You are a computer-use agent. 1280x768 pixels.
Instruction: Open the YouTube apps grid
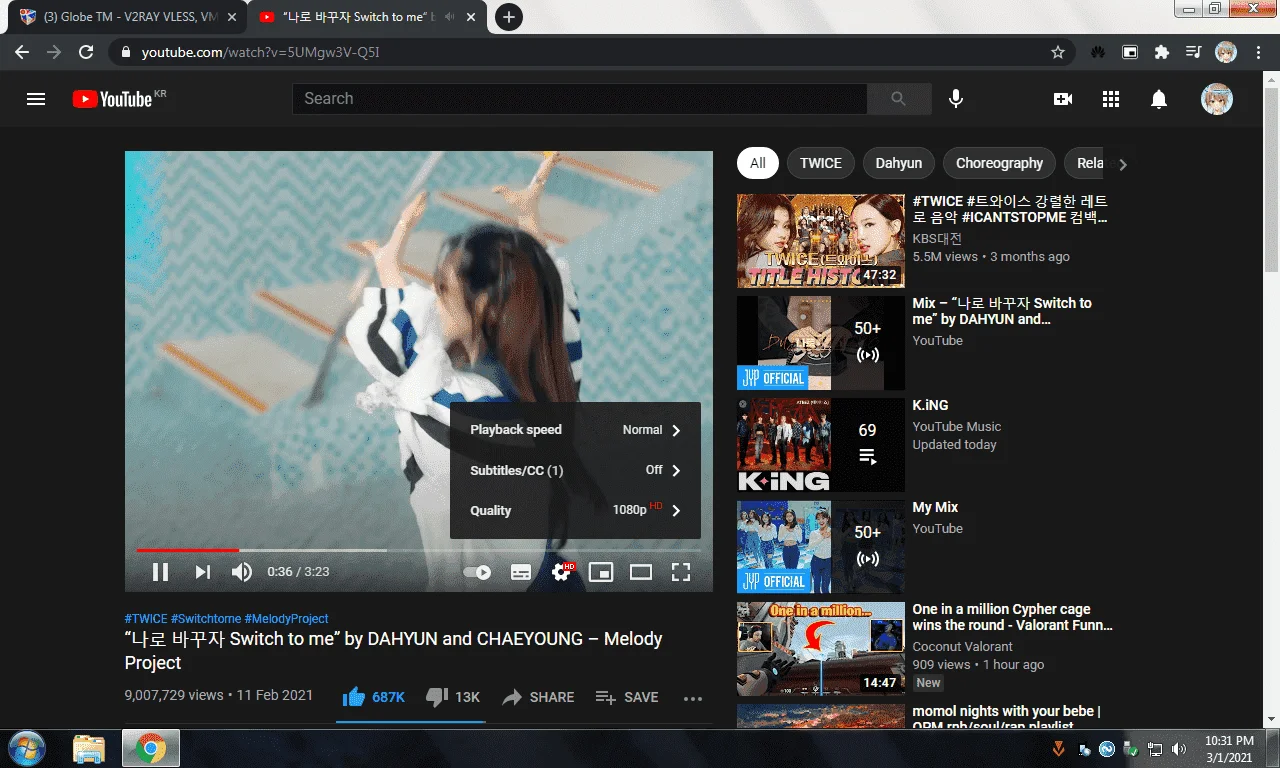point(1110,99)
